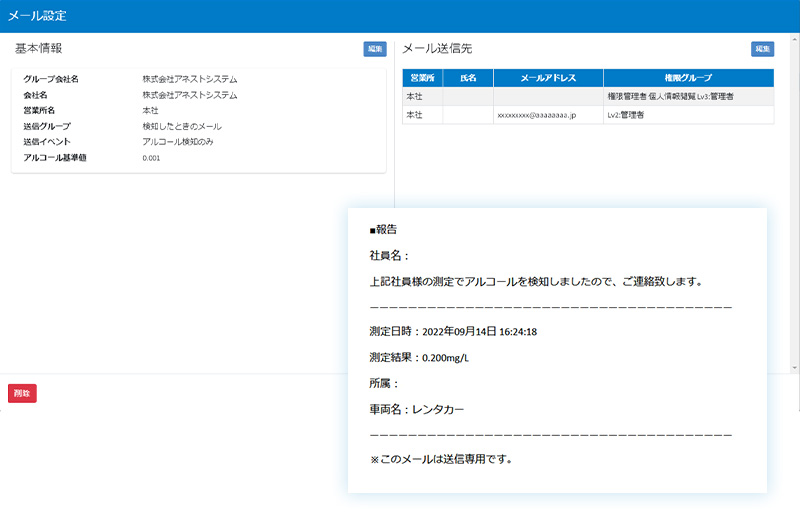Select the email address xxxxxxxxx@aaaaaaaa.jp cell

pos(548,115)
